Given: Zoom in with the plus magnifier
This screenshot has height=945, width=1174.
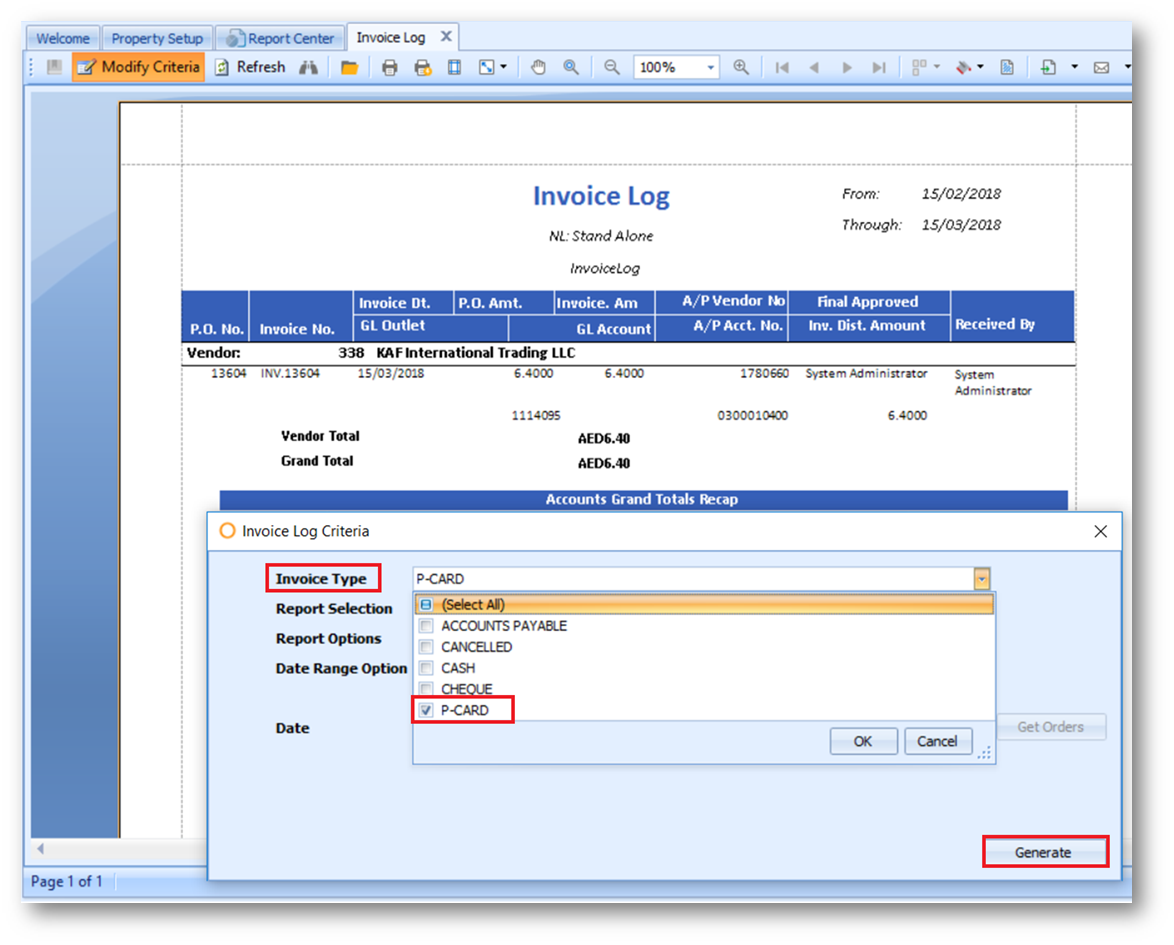Looking at the screenshot, I should point(741,67).
